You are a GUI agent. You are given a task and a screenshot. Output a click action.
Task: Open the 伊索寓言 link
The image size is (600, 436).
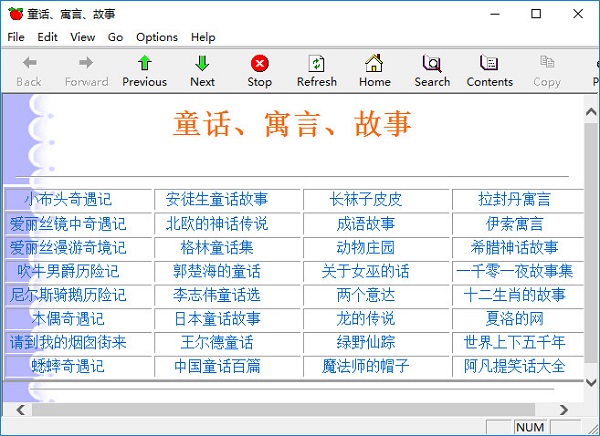(515, 223)
